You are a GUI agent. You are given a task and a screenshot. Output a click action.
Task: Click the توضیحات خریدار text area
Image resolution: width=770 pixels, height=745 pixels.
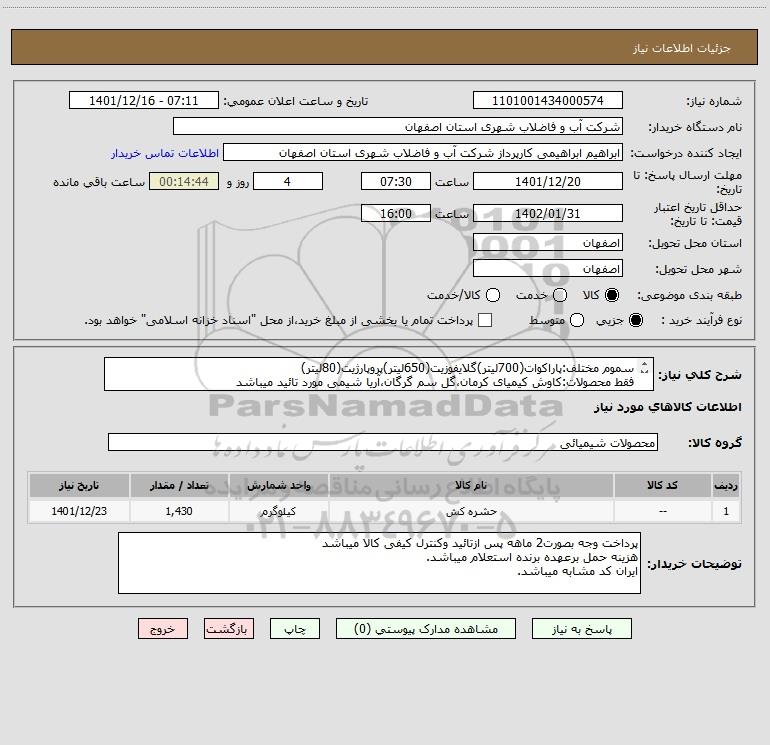coord(379,563)
